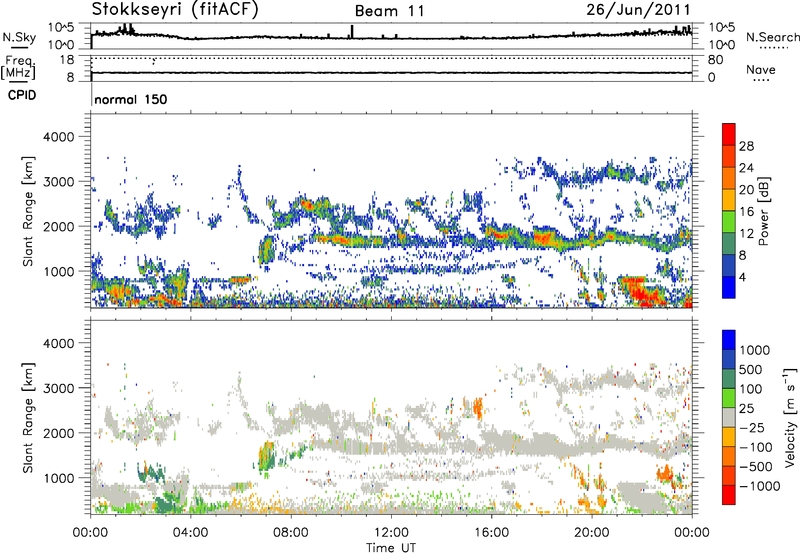Click the 16:00 time tick label
The width and height of the screenshot is (800, 554).
tap(491, 532)
